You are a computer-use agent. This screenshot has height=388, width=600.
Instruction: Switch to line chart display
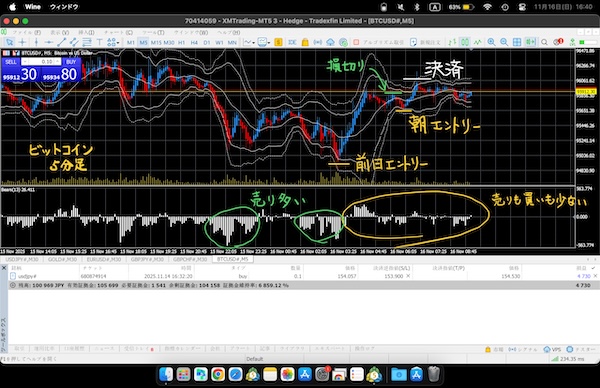[x=478, y=42]
